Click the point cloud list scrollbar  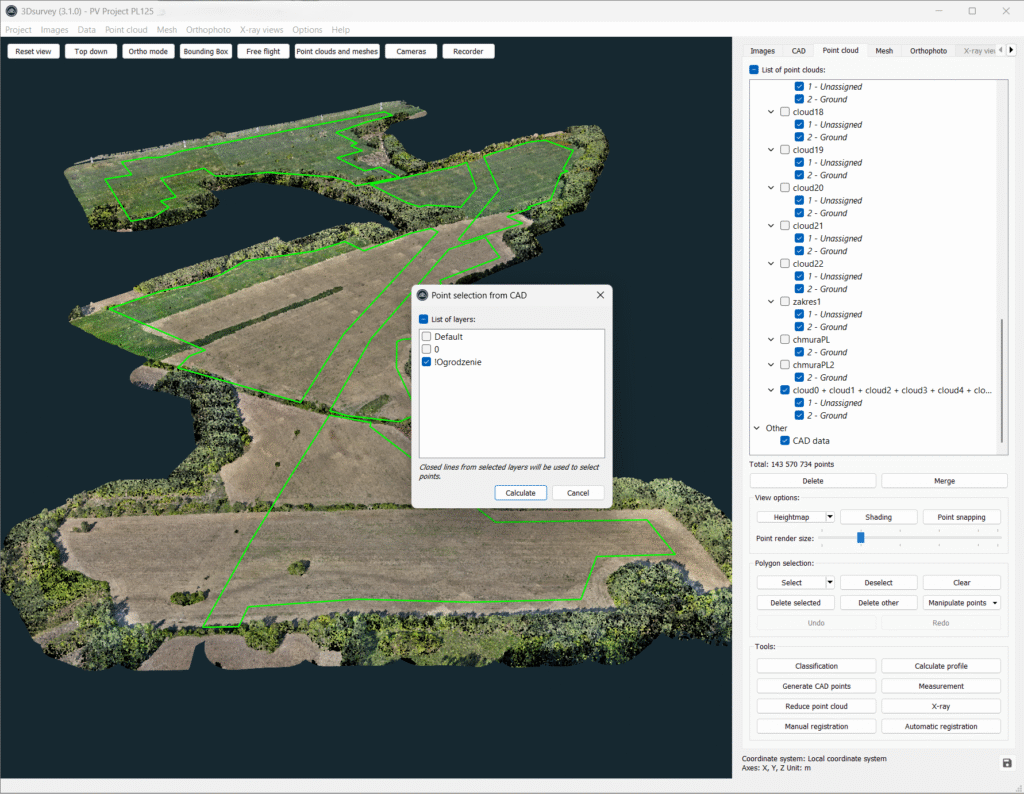[1002, 381]
